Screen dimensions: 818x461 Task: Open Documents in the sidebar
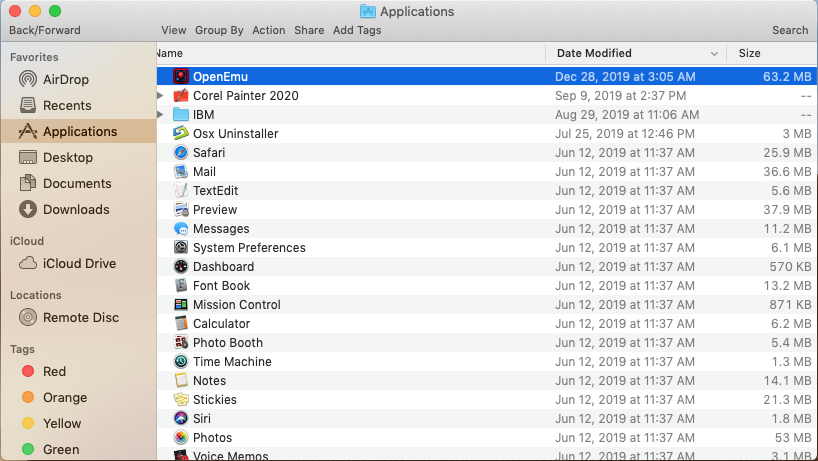[x=78, y=184]
